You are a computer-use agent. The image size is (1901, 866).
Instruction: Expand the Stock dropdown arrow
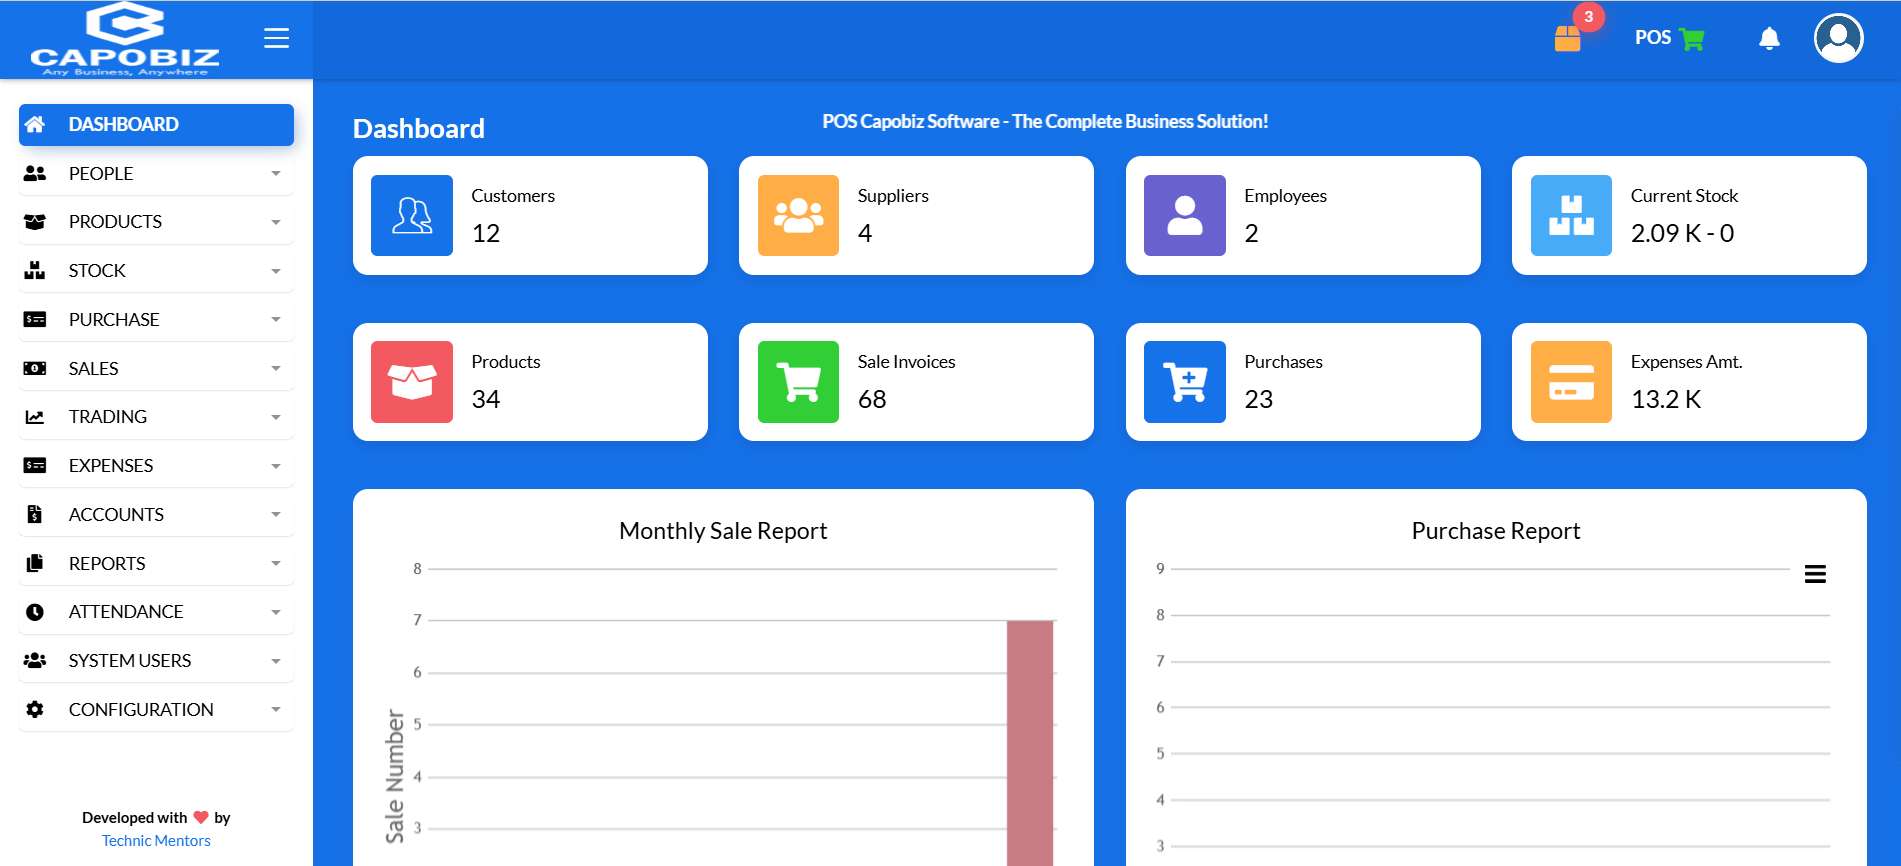coord(276,271)
